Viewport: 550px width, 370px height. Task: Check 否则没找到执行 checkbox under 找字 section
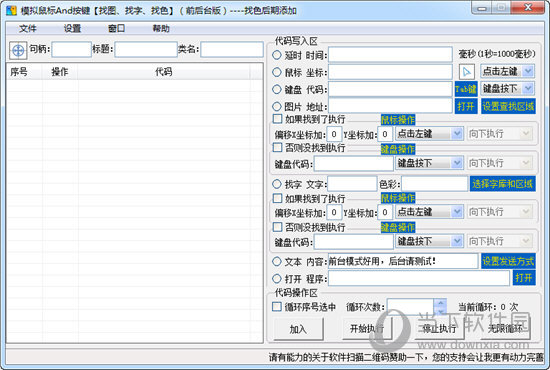point(277,227)
